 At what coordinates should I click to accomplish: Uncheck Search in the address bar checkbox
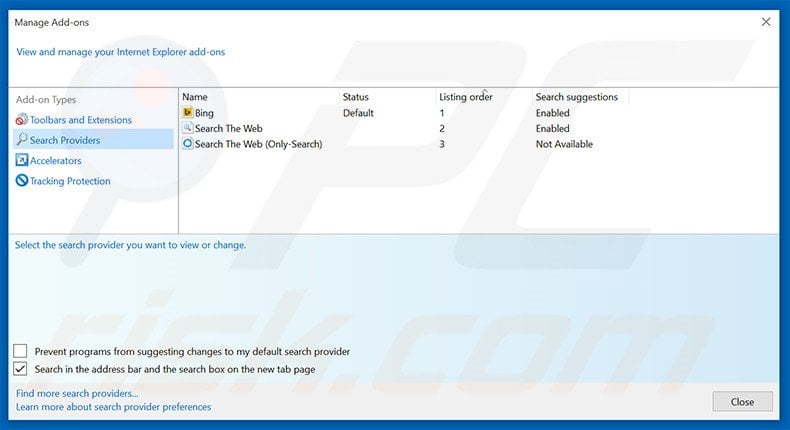coord(20,368)
